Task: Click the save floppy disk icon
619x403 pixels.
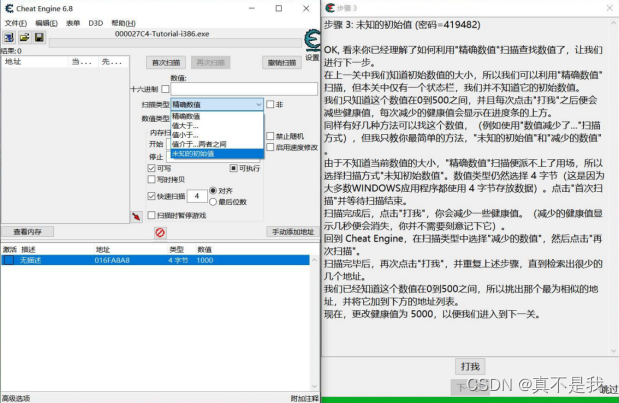Action: click(x=39, y=37)
